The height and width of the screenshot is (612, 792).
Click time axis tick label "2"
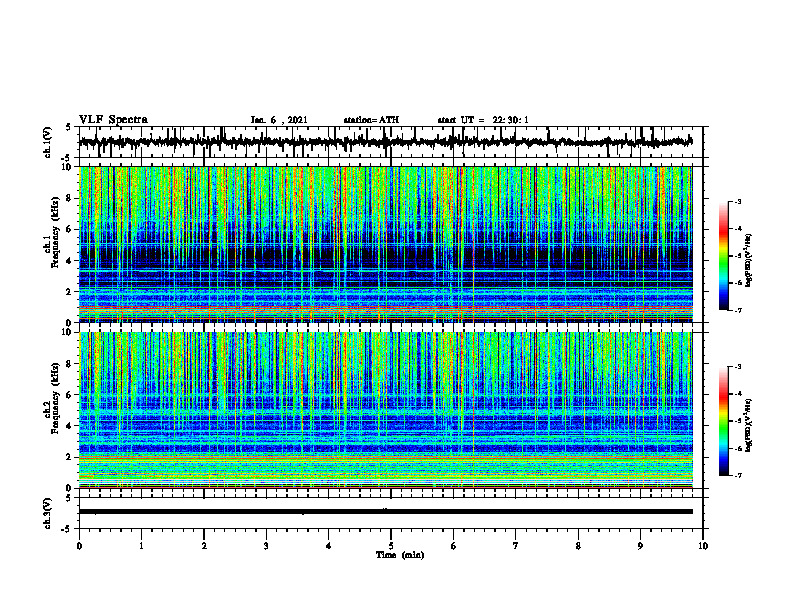tap(204, 546)
